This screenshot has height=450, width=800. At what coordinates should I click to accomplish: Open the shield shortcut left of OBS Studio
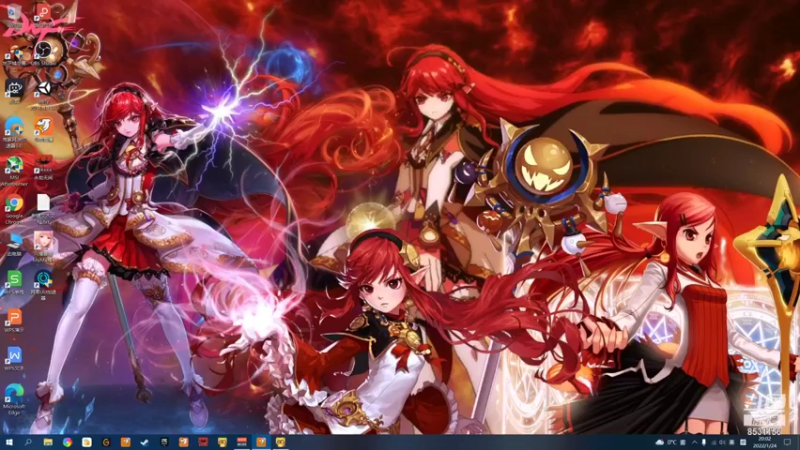point(14,54)
